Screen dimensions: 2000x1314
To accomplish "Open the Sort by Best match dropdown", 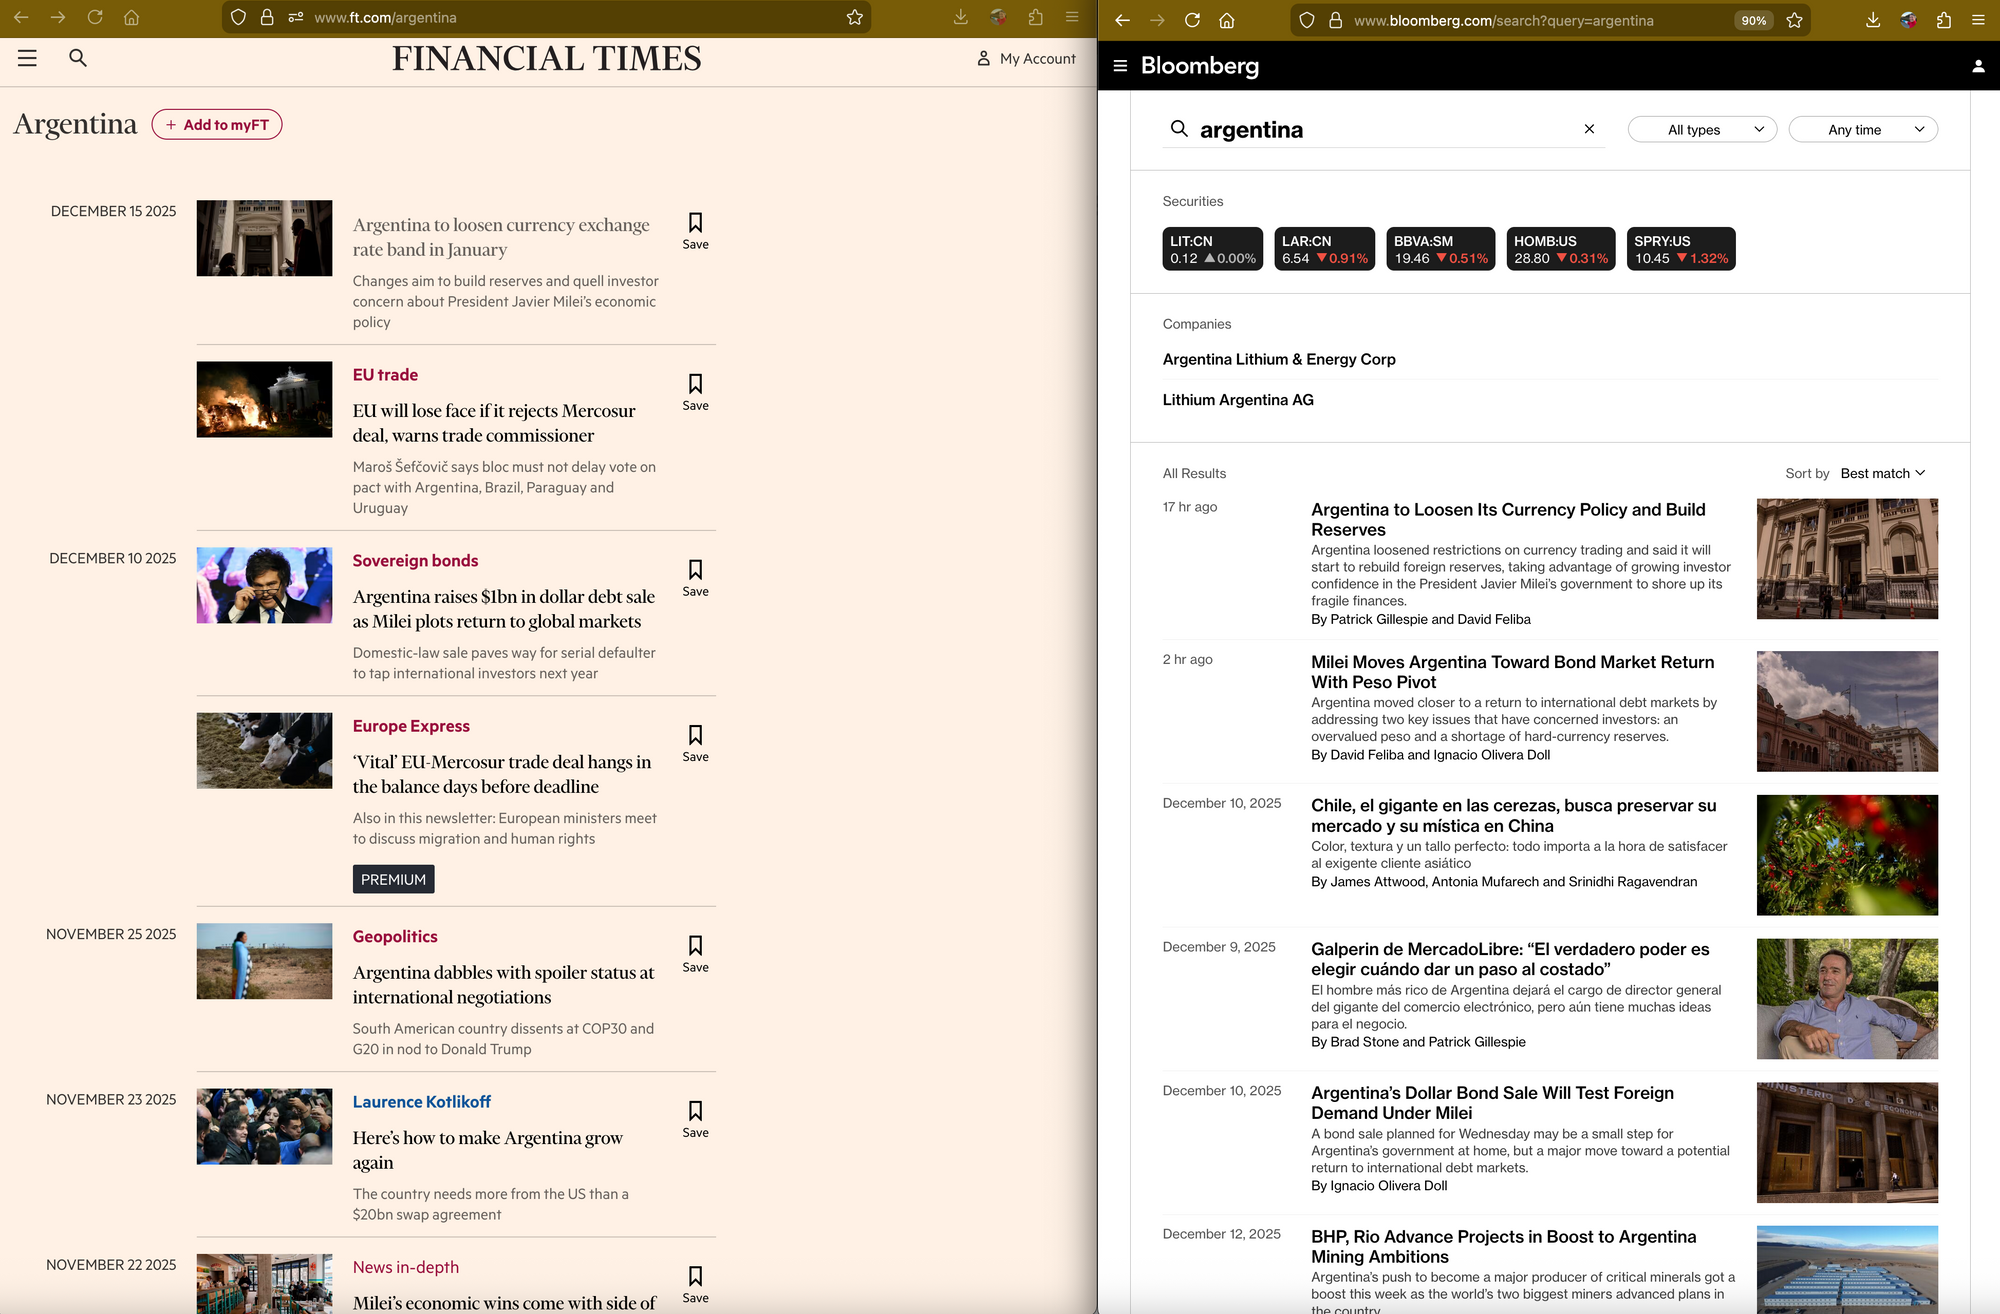I will [x=1882, y=474].
